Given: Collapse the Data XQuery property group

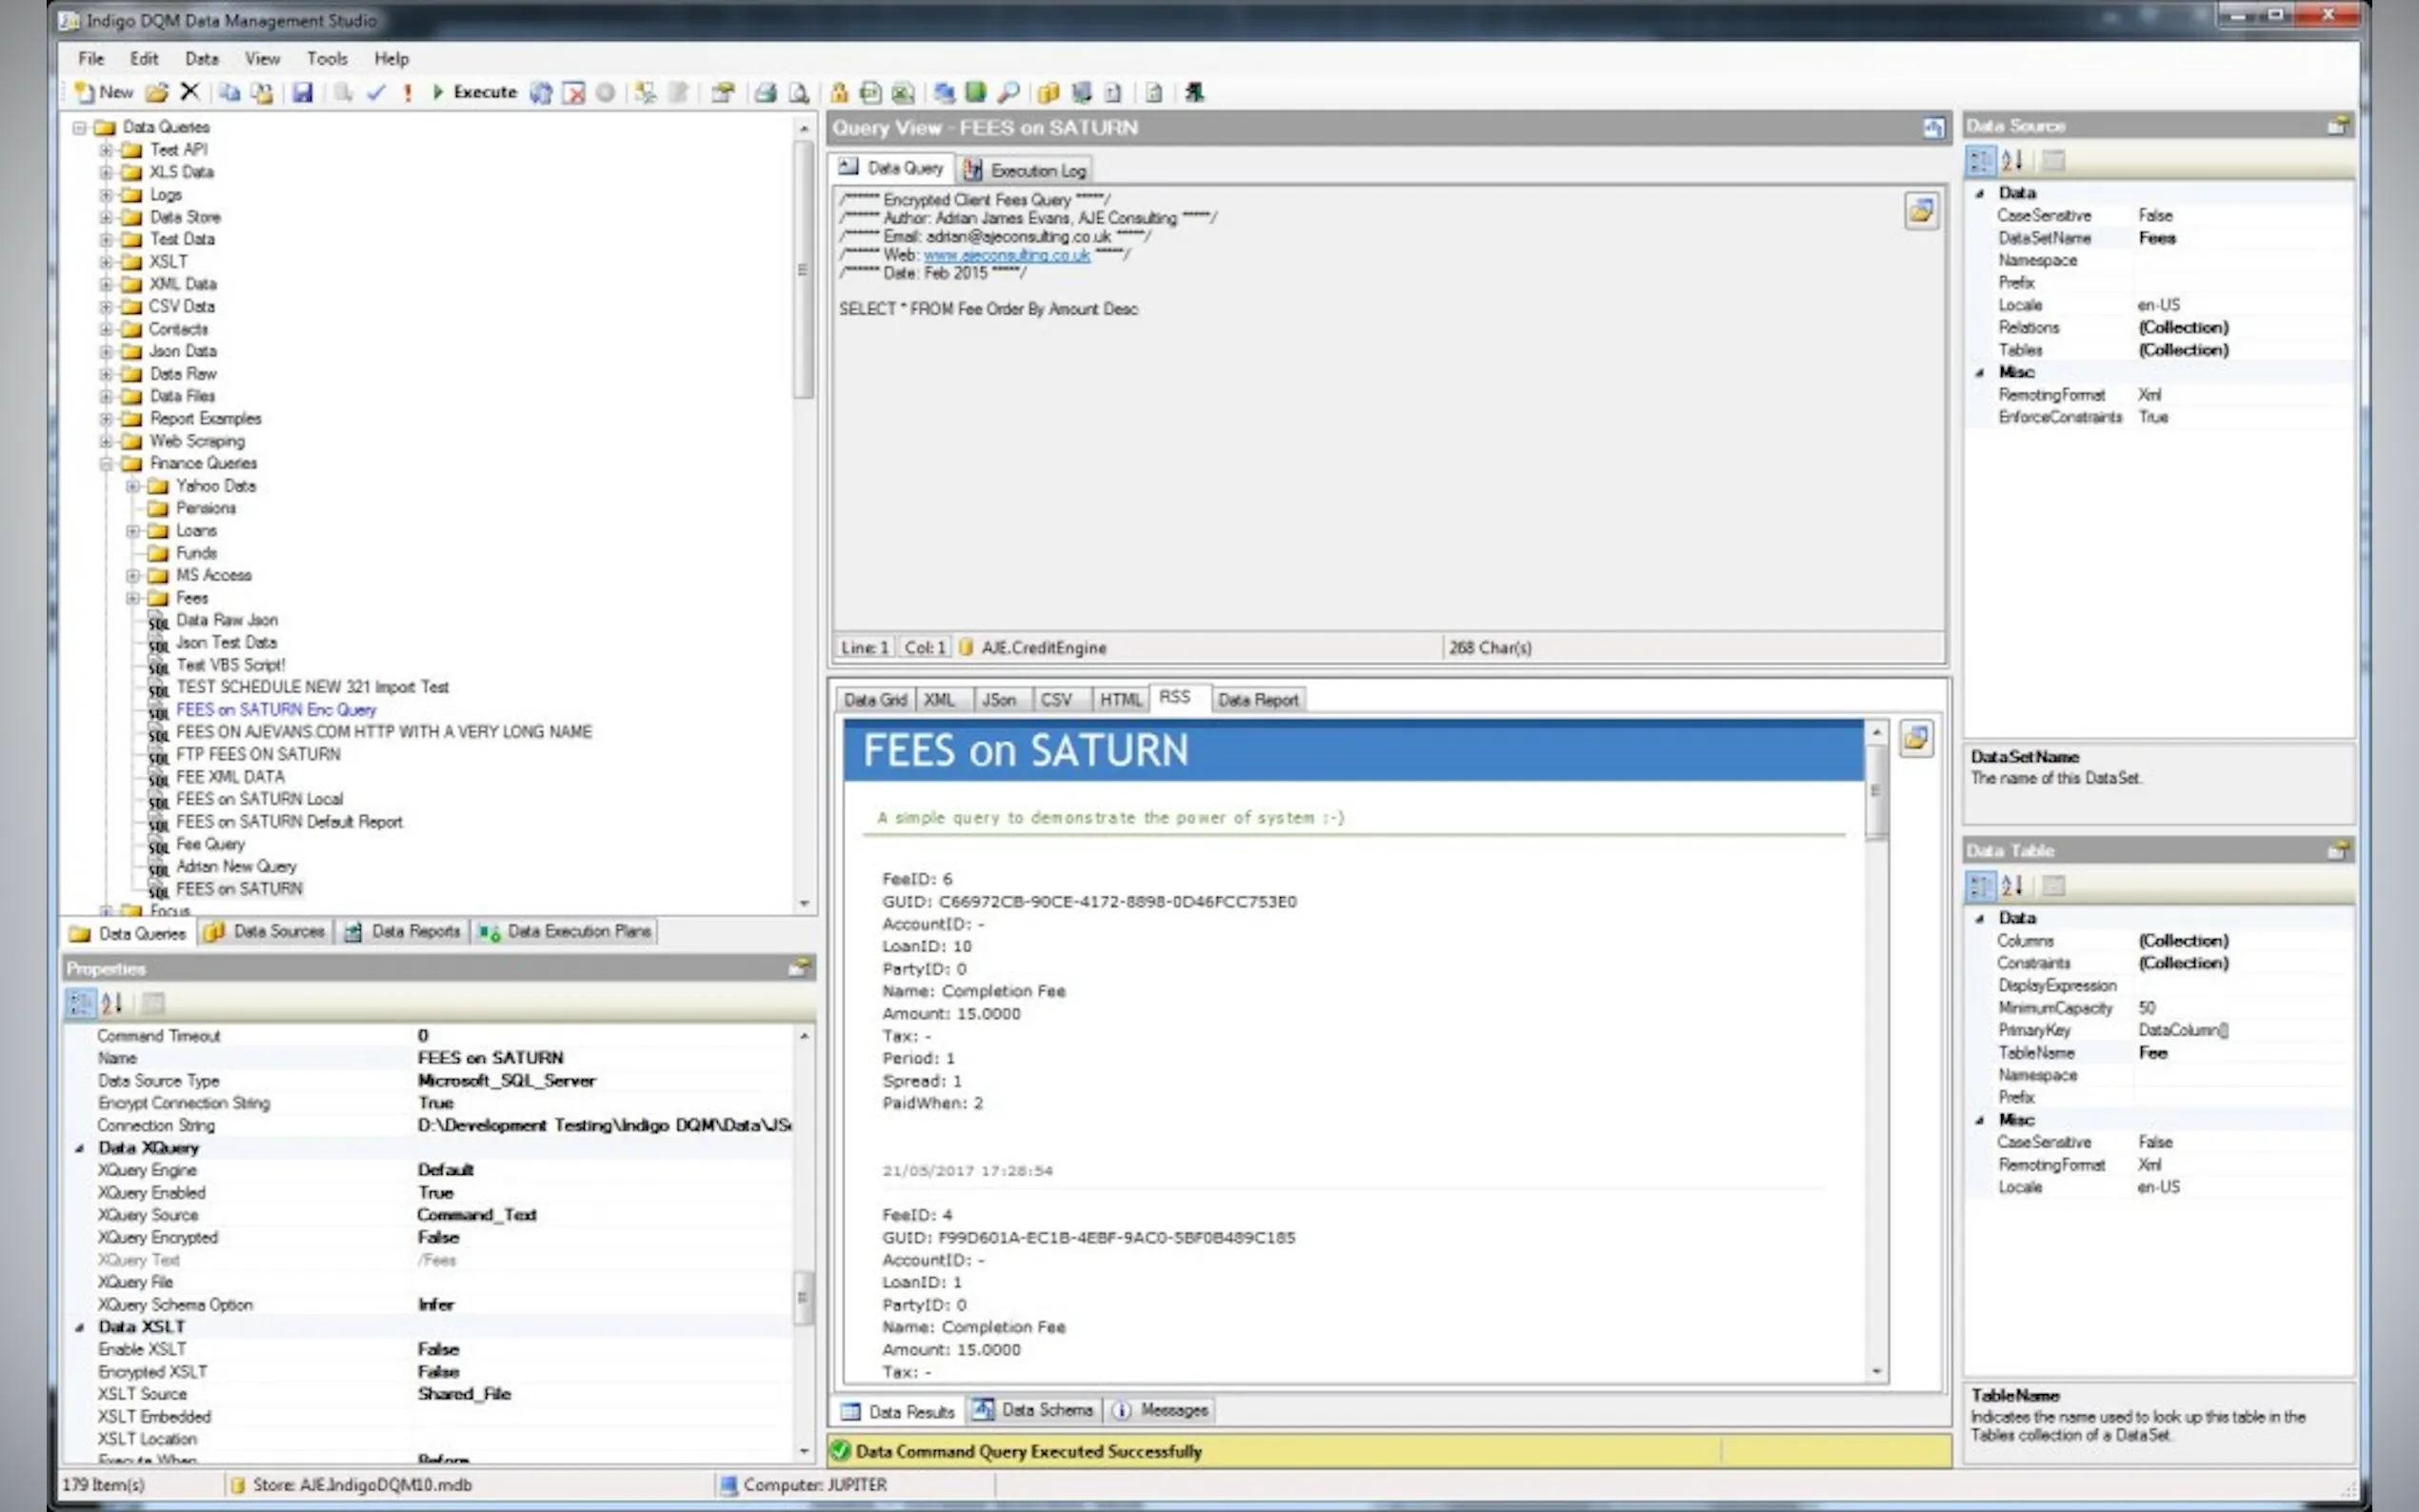Looking at the screenshot, I should (x=79, y=1148).
